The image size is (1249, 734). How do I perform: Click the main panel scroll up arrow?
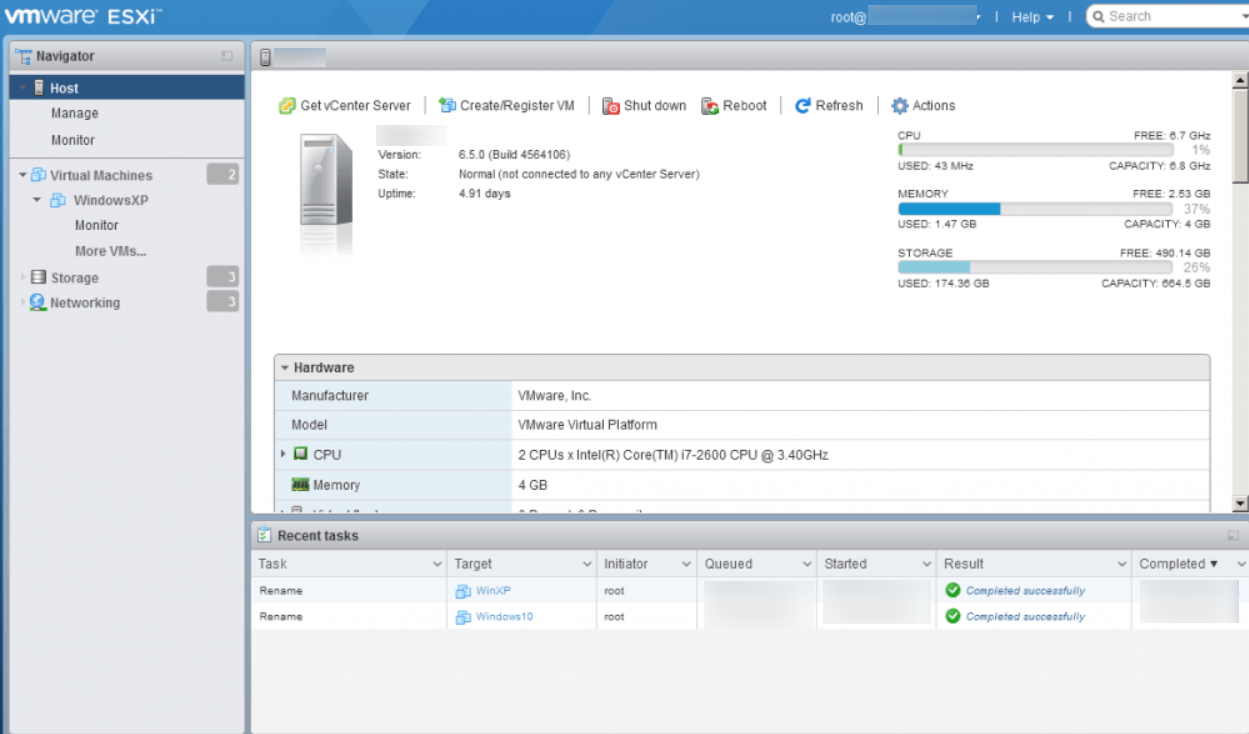pyautogui.click(x=1241, y=81)
